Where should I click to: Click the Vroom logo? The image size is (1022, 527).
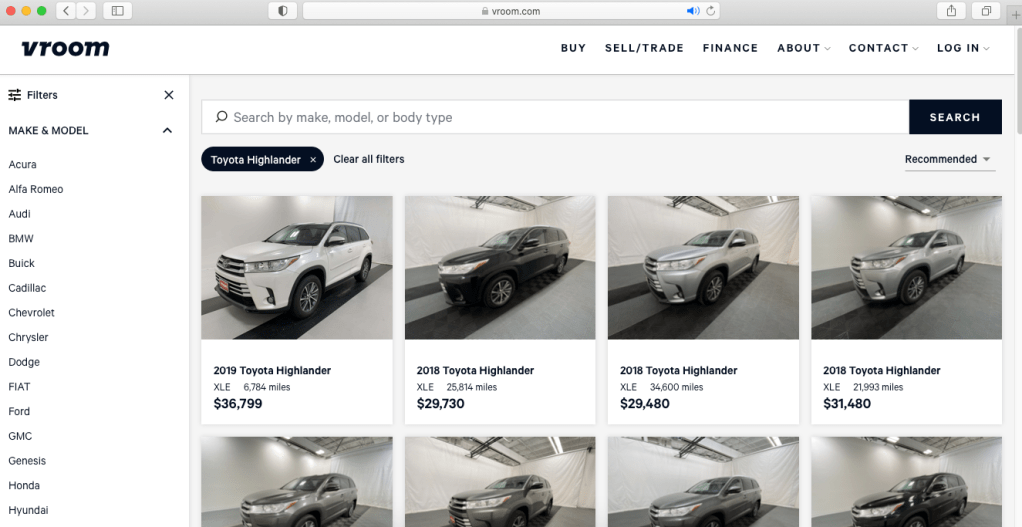tap(65, 48)
